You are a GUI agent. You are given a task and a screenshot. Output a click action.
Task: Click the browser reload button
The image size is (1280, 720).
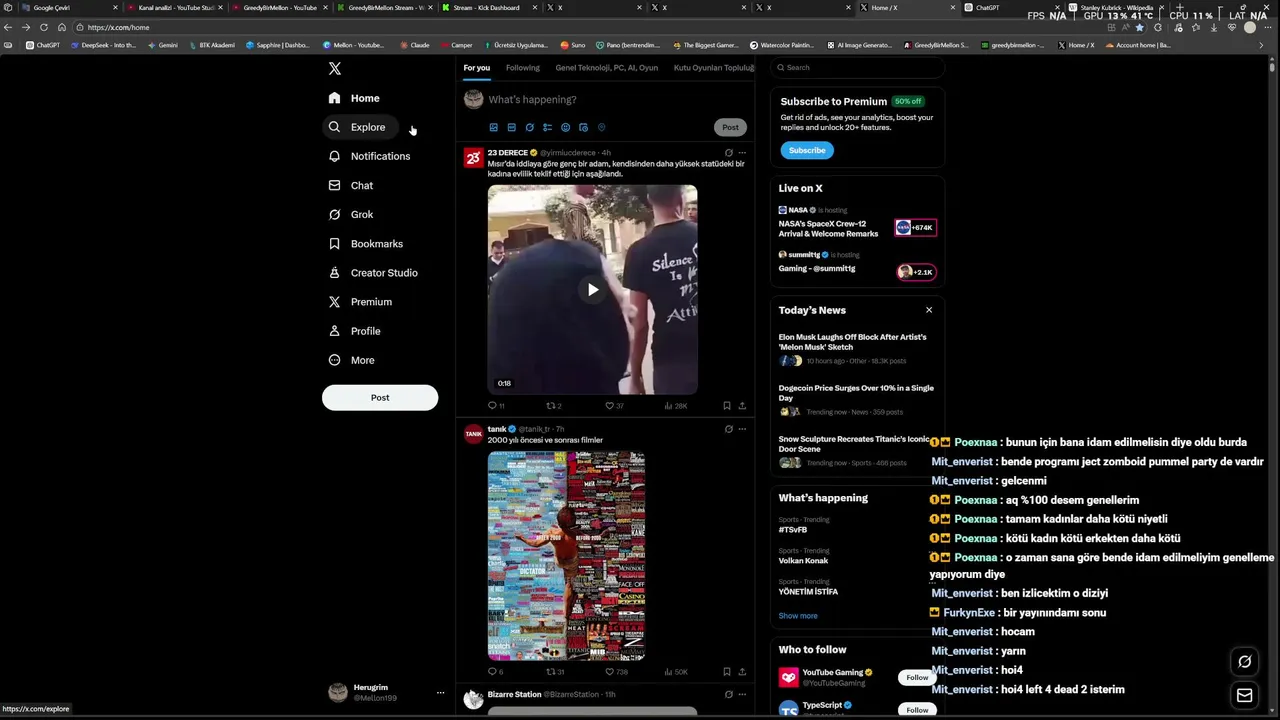click(44, 27)
